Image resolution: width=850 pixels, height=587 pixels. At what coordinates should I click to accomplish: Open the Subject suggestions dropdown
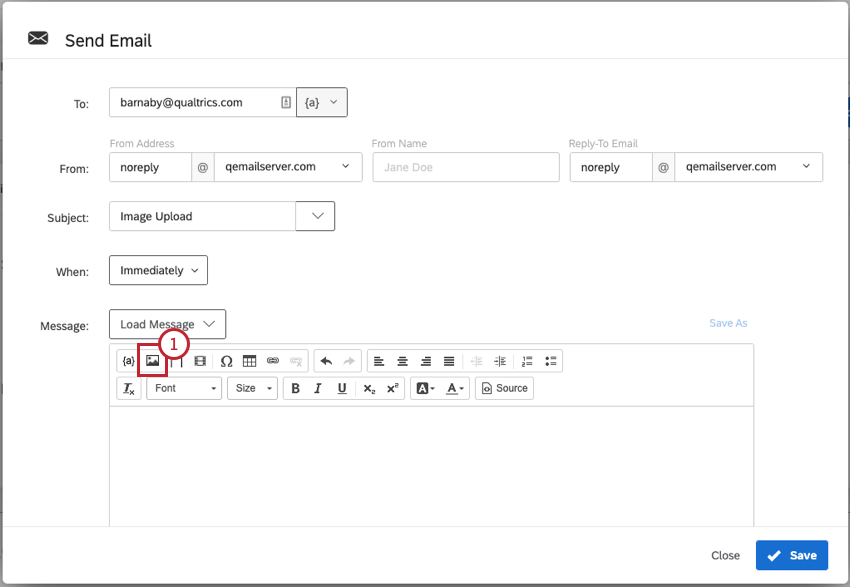pyautogui.click(x=317, y=215)
